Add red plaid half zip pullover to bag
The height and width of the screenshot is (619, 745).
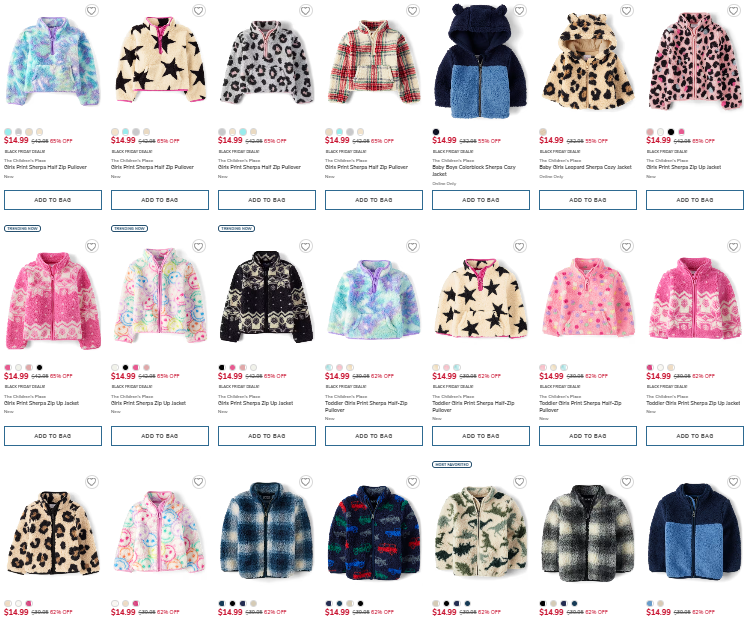[x=374, y=200]
